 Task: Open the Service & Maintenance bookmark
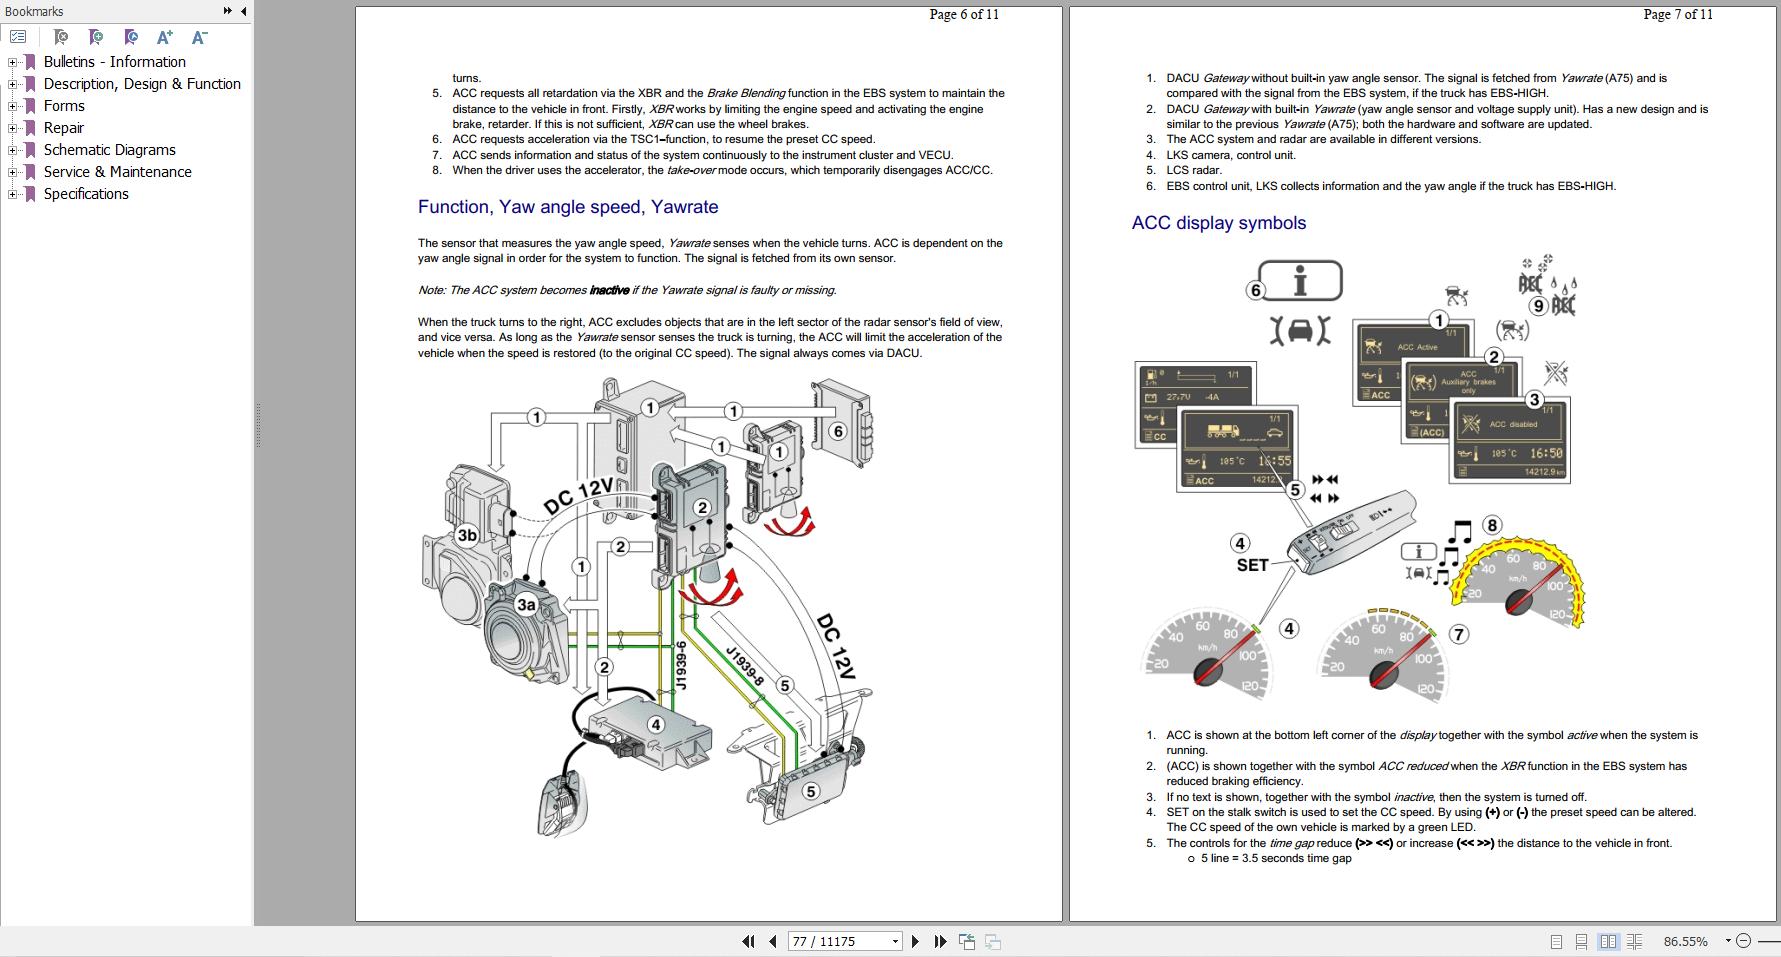[117, 171]
